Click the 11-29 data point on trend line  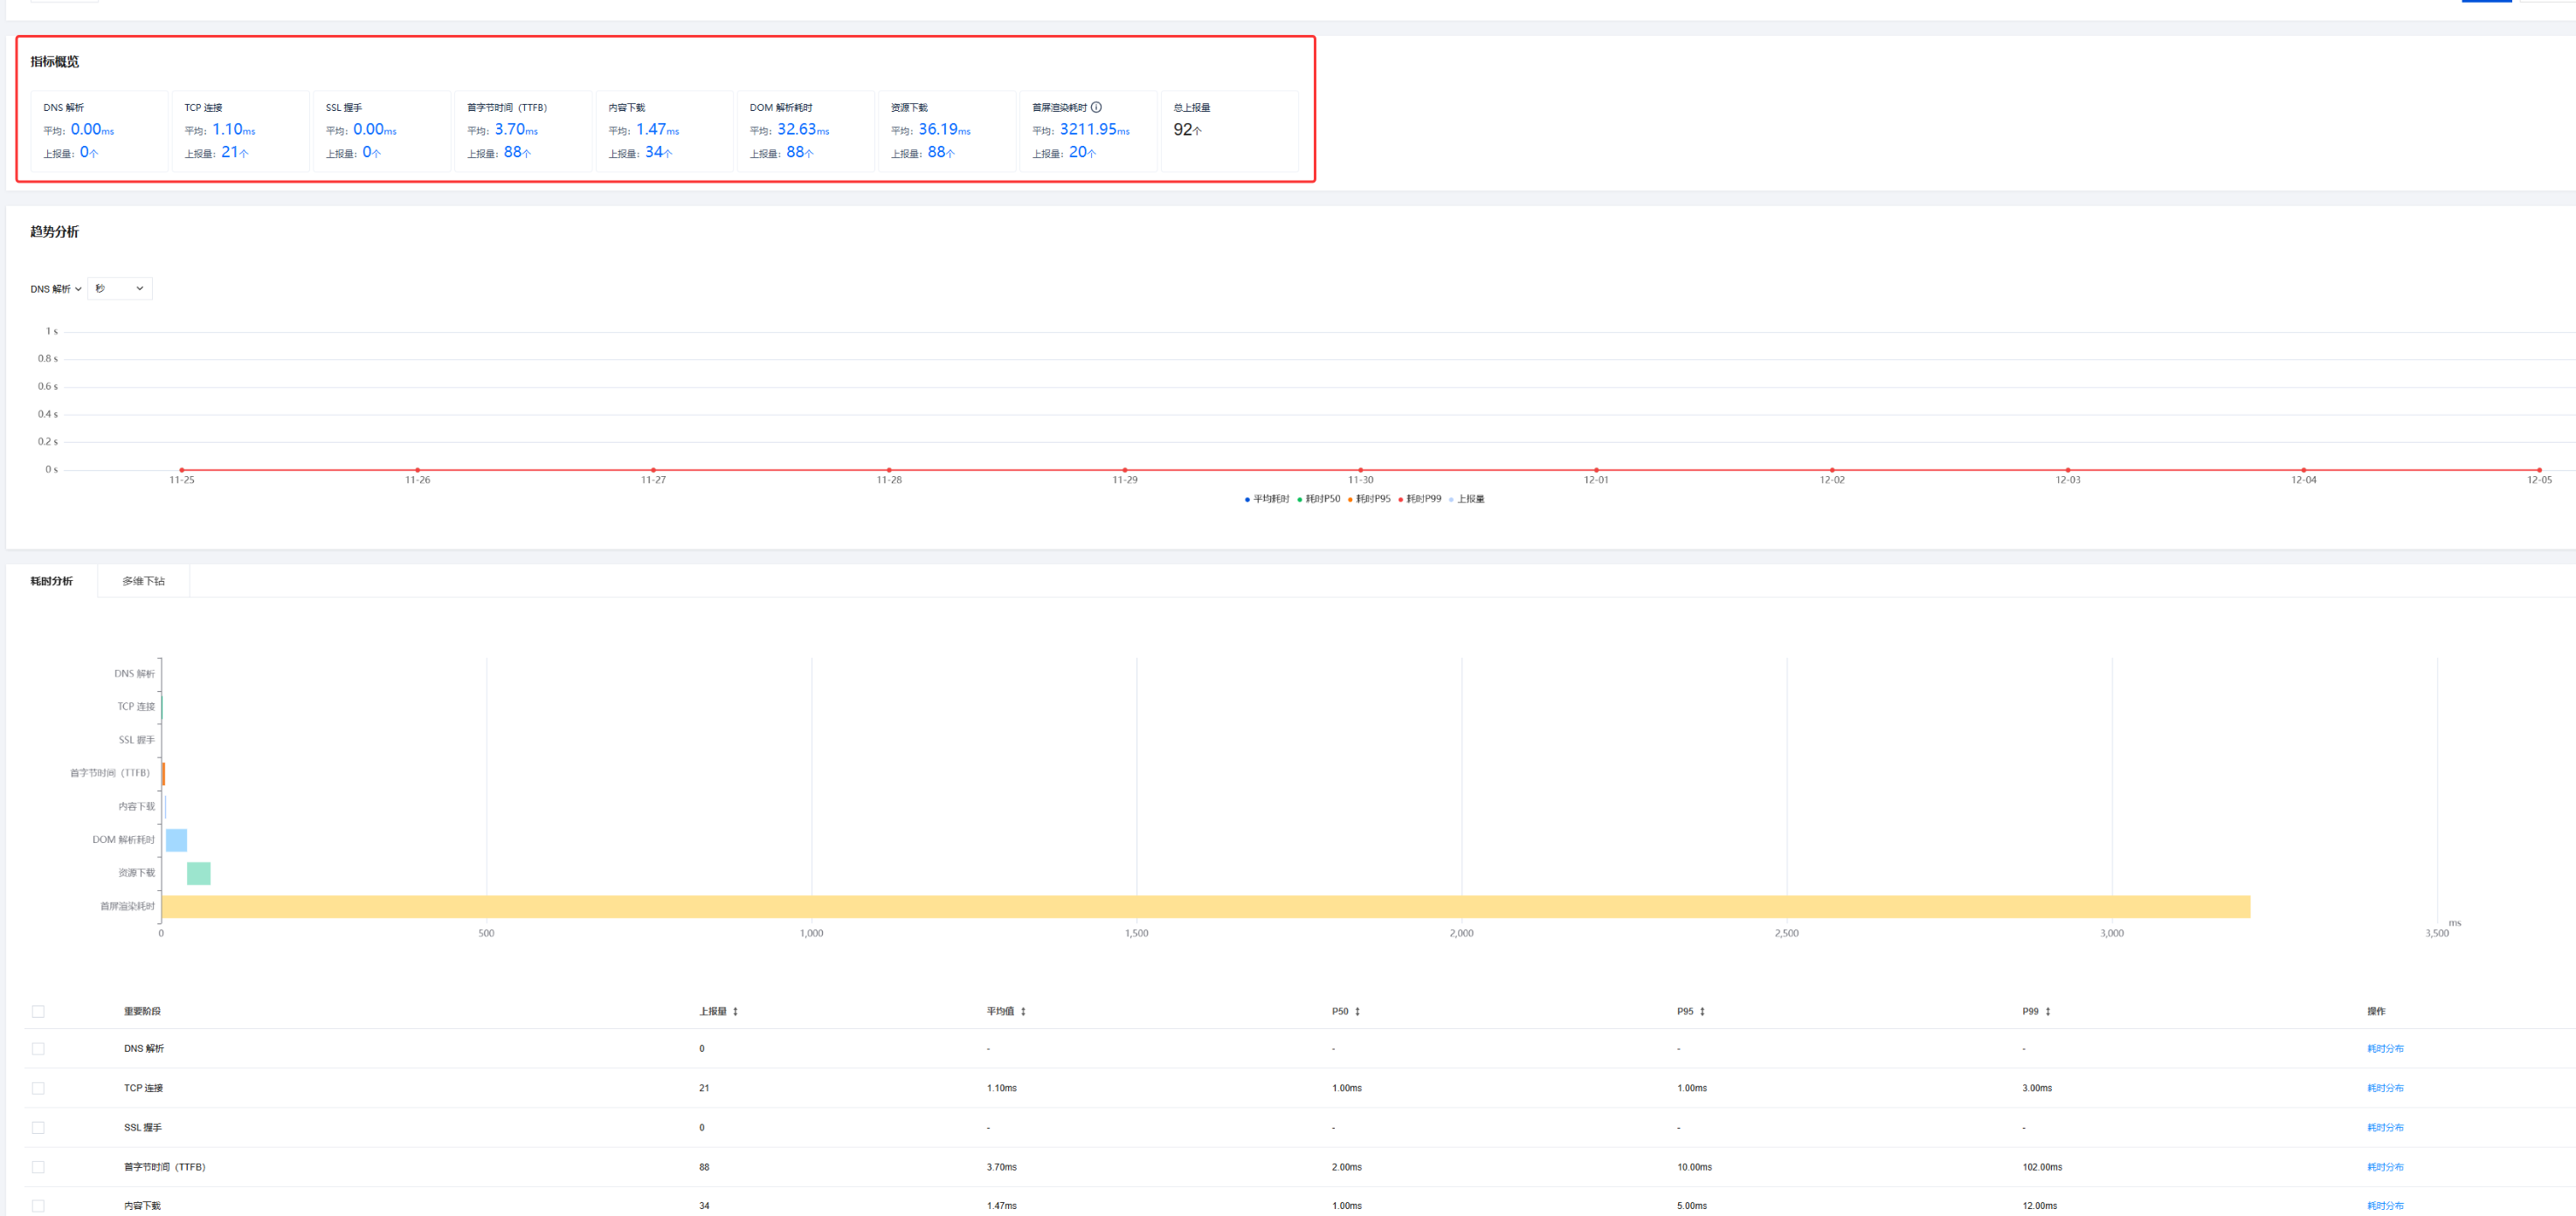pyautogui.click(x=1125, y=470)
